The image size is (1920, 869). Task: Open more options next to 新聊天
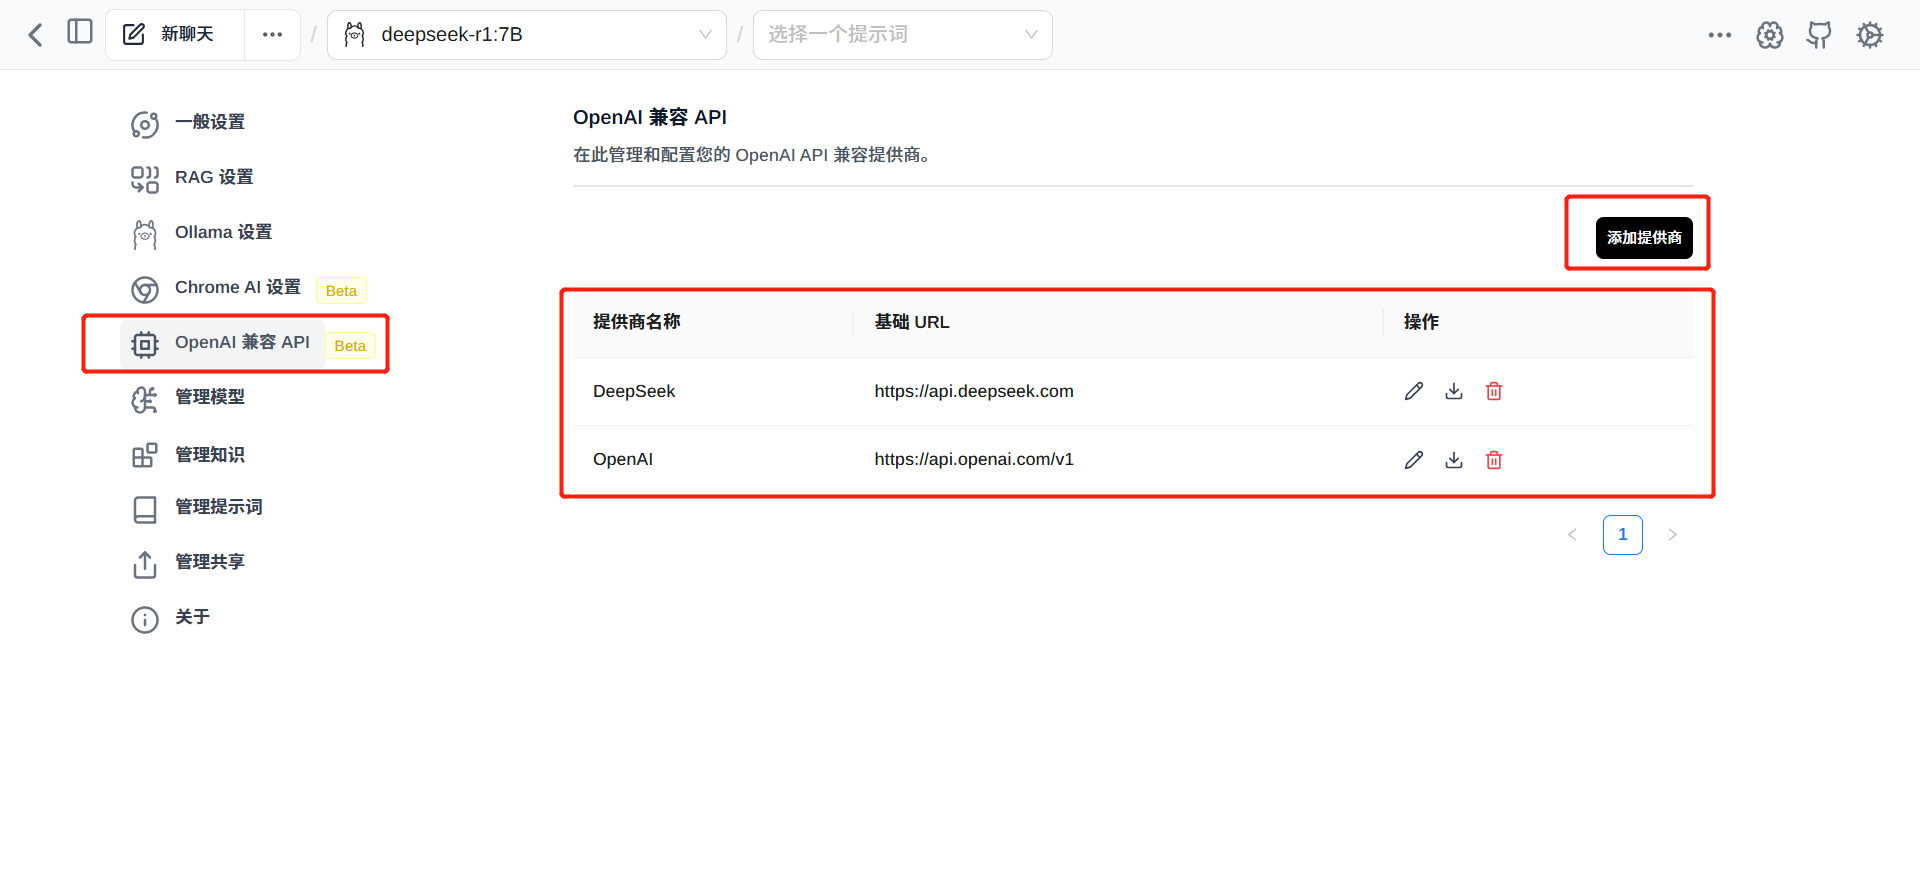click(x=272, y=35)
